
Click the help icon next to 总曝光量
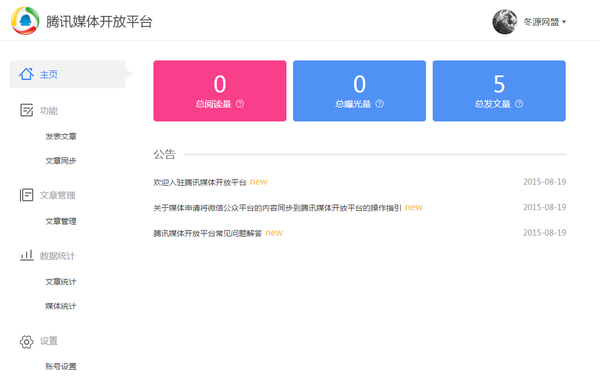[x=379, y=104]
